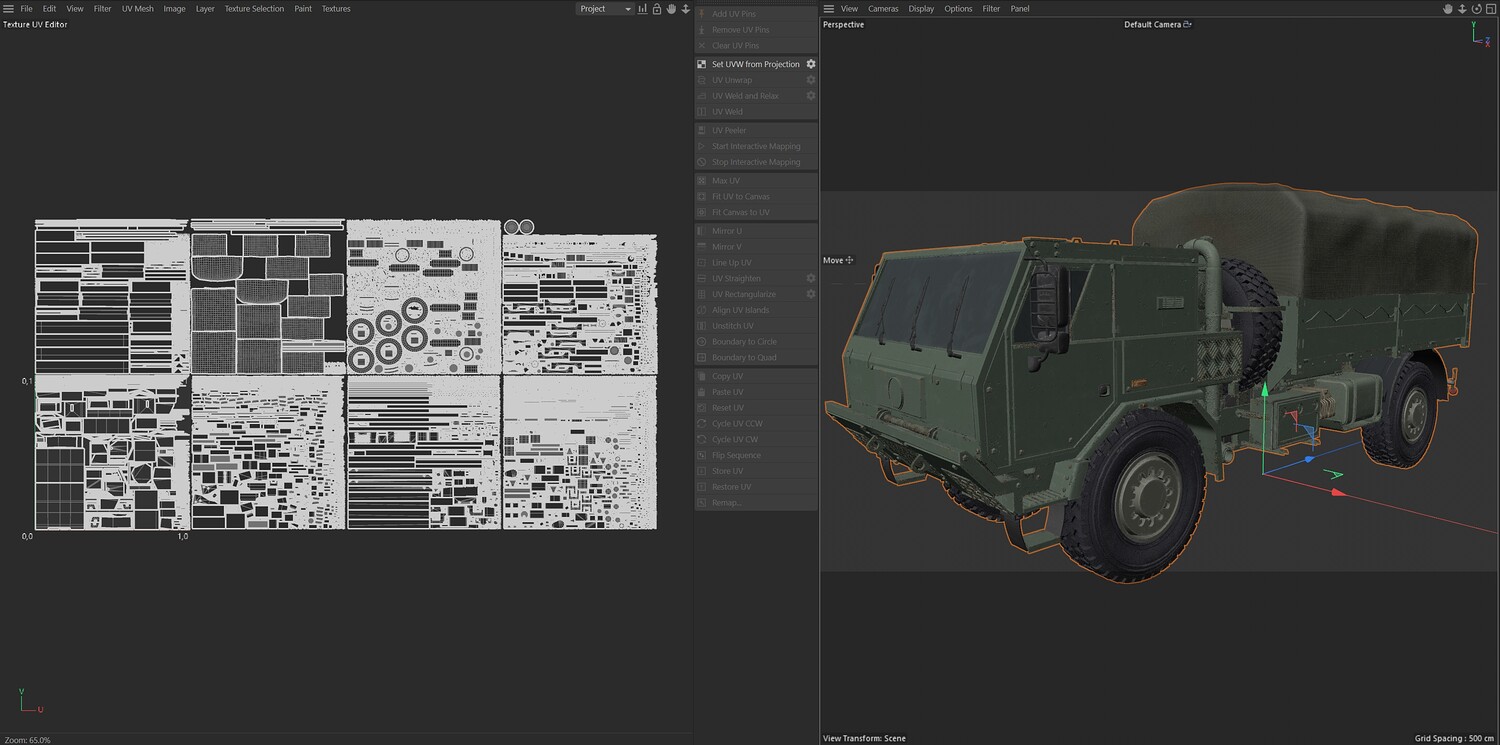
Task: Open the UV Mesh menu
Action: pyautogui.click(x=137, y=9)
